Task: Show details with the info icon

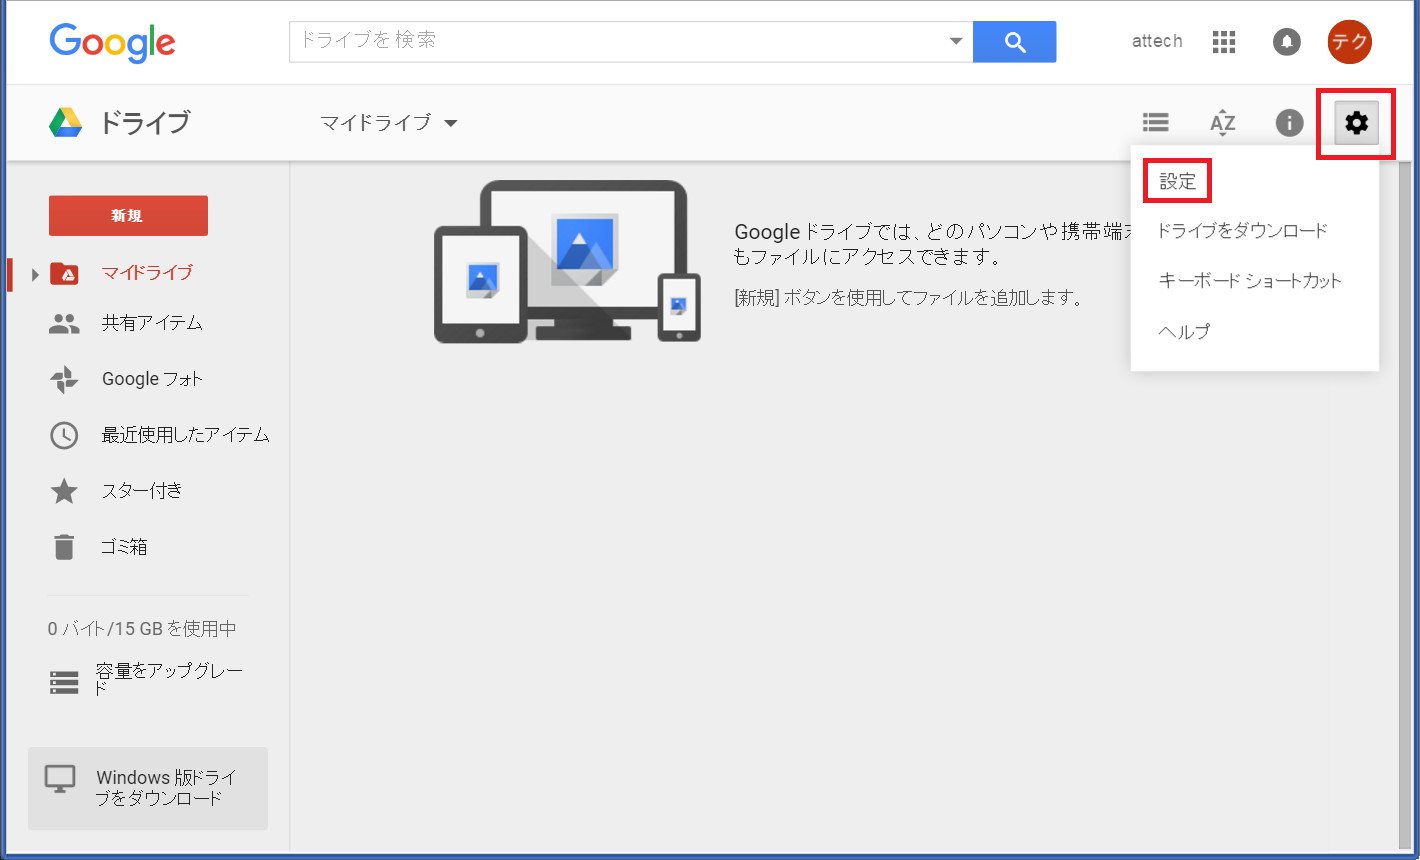Action: click(x=1289, y=123)
